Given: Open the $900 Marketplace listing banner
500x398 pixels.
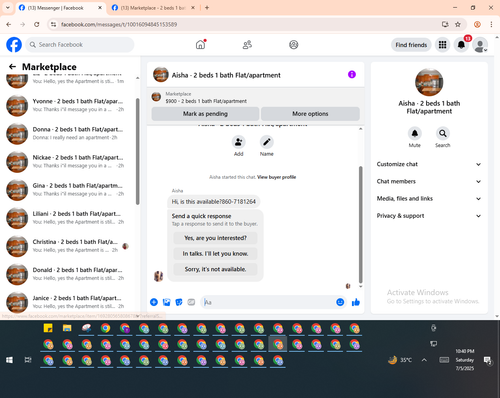Looking at the screenshot, I should coord(255,97).
